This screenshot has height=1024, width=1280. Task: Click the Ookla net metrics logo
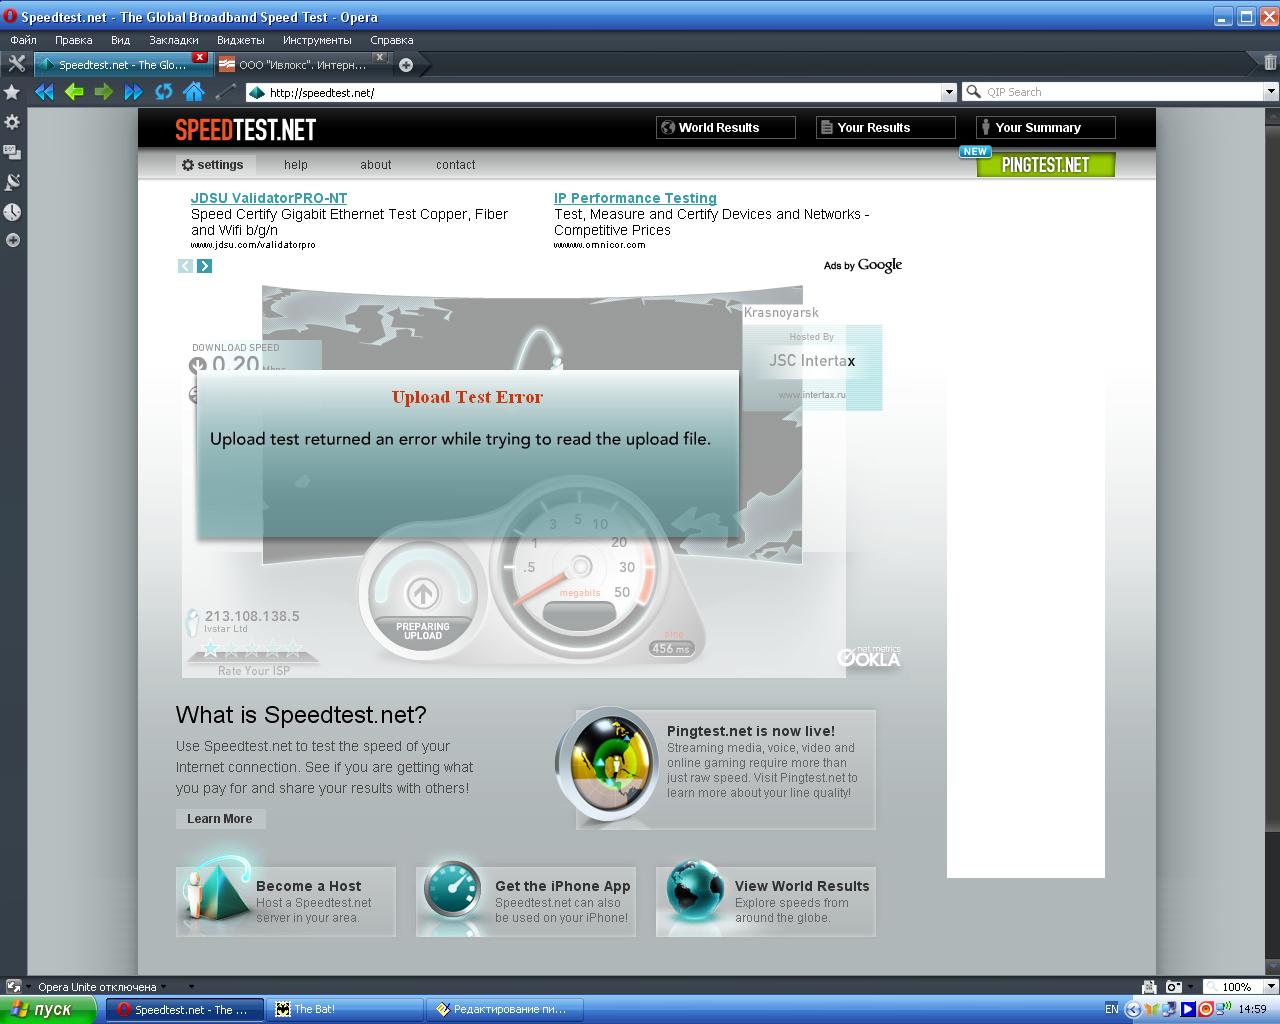(869, 656)
